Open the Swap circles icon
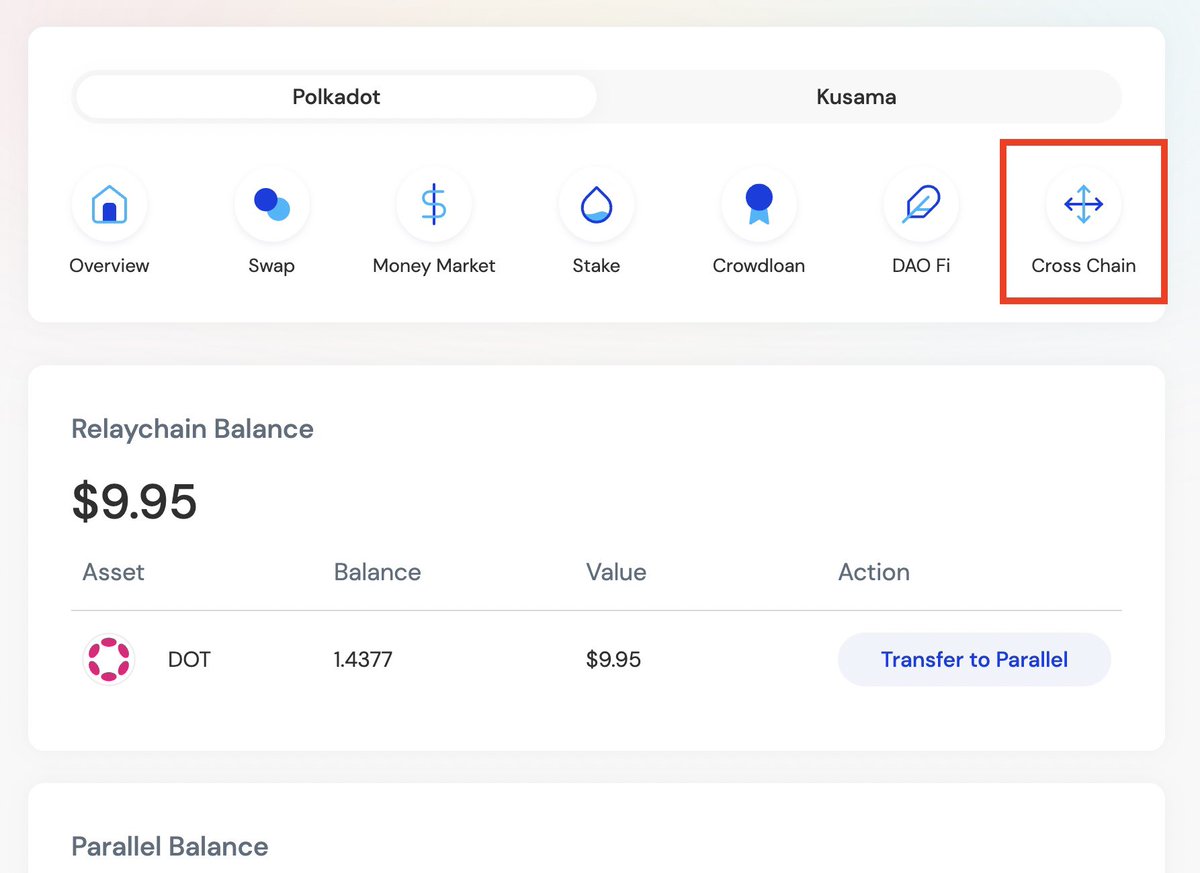Image resolution: width=1200 pixels, height=873 pixels. (271, 205)
